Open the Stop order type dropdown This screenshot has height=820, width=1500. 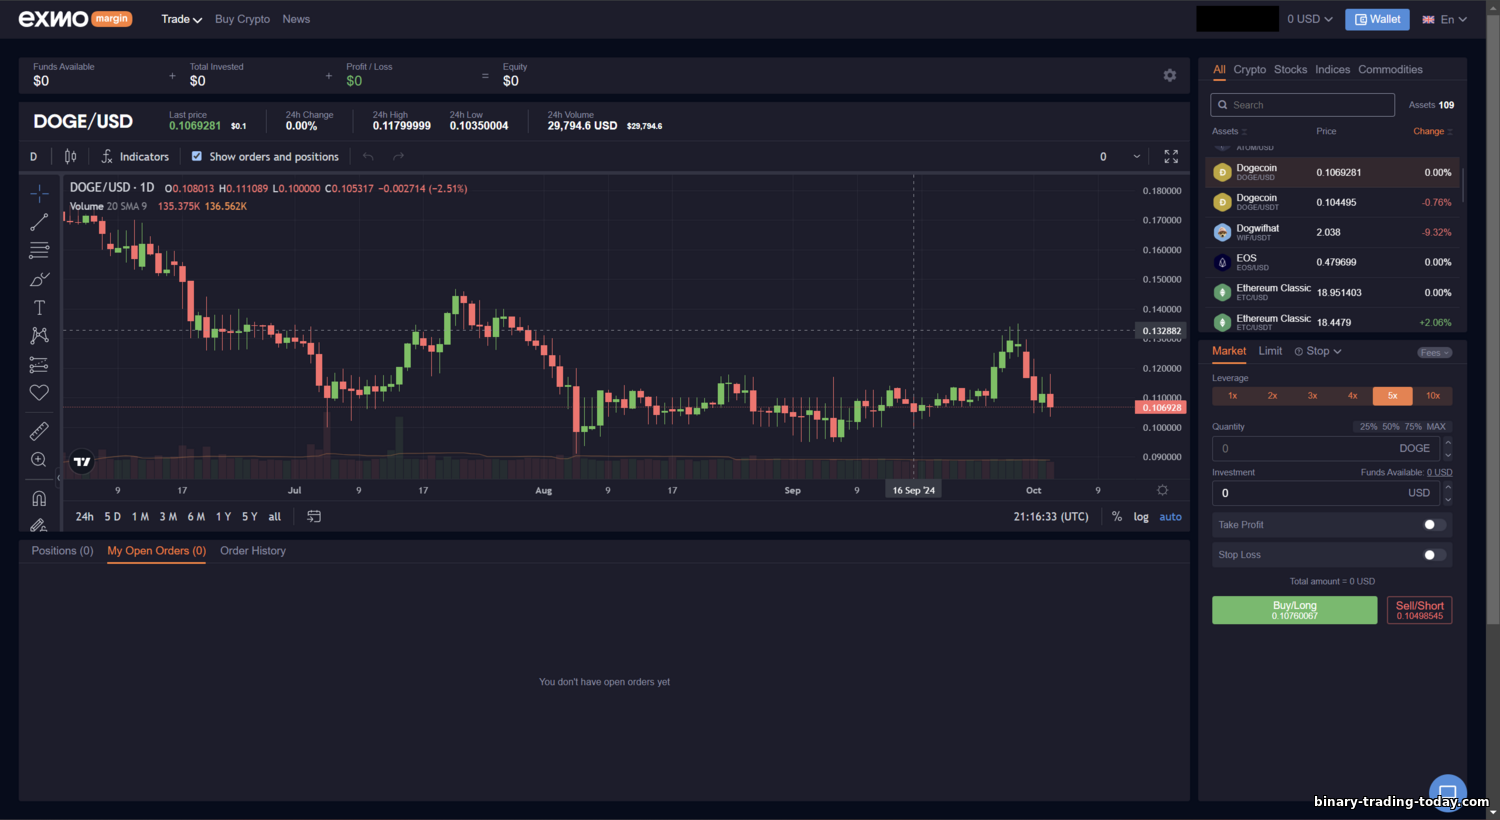point(1318,351)
